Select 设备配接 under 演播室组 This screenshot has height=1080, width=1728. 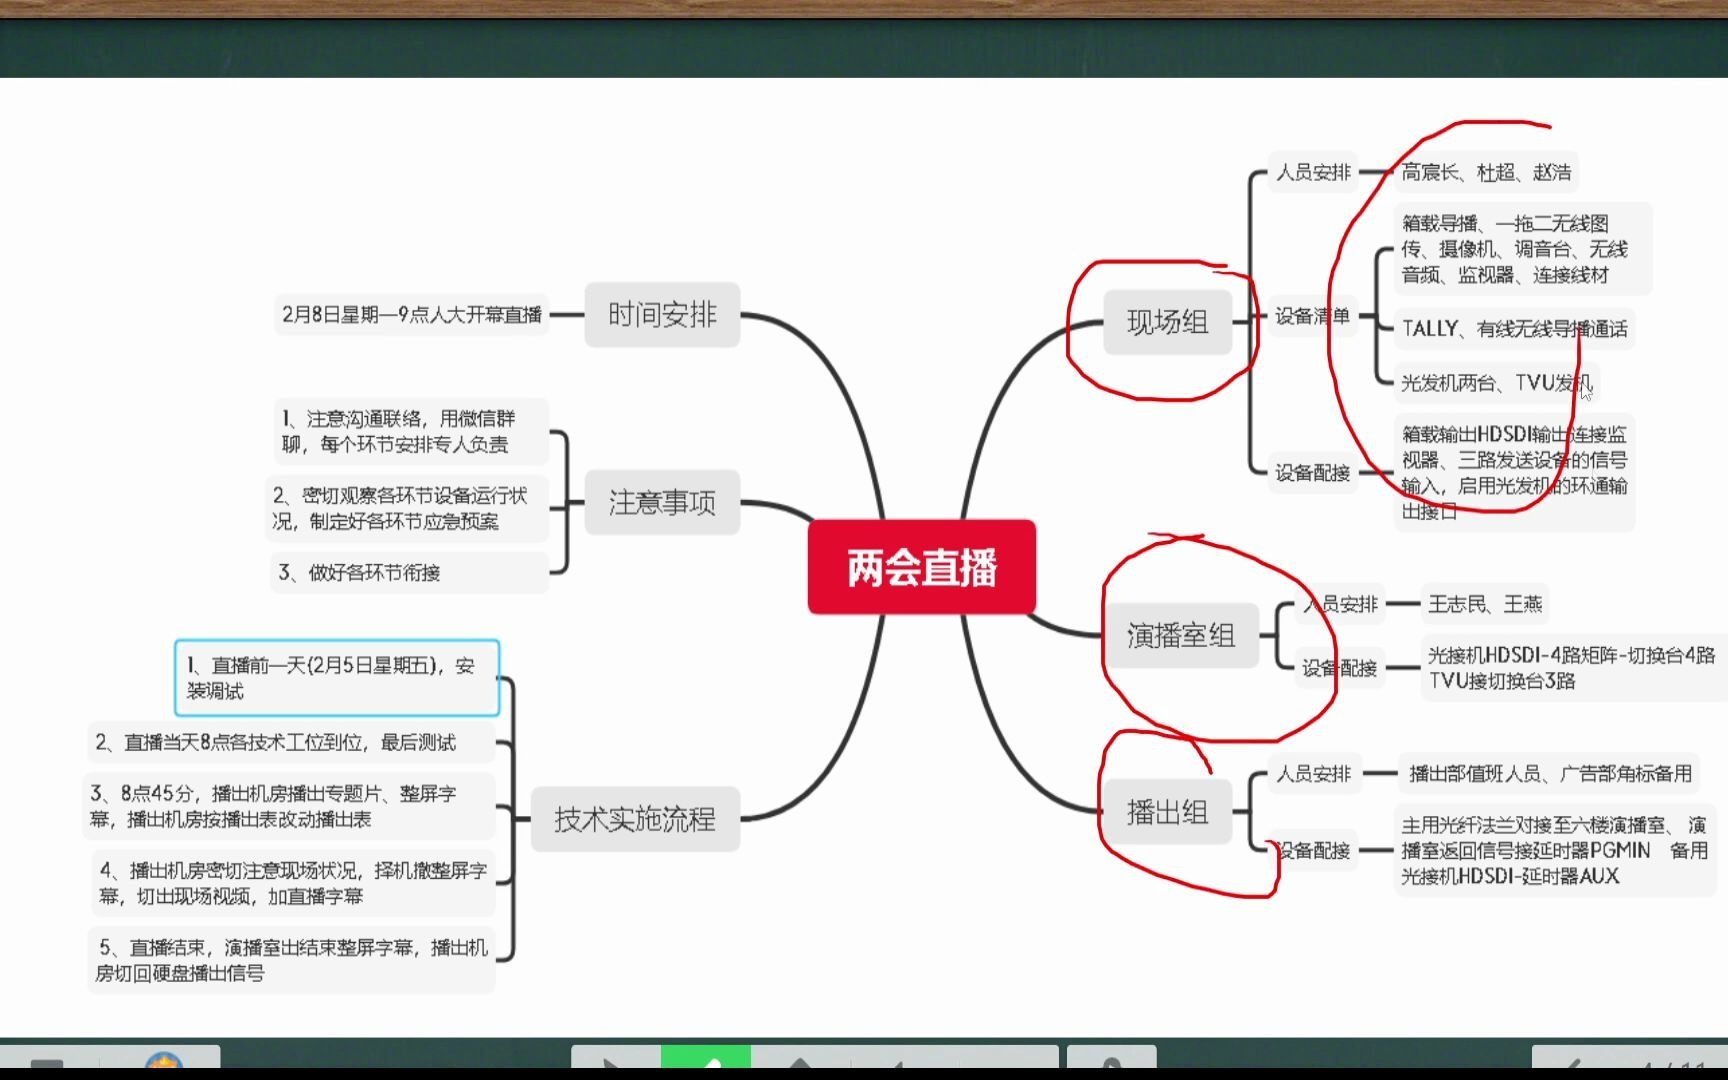pos(1340,668)
